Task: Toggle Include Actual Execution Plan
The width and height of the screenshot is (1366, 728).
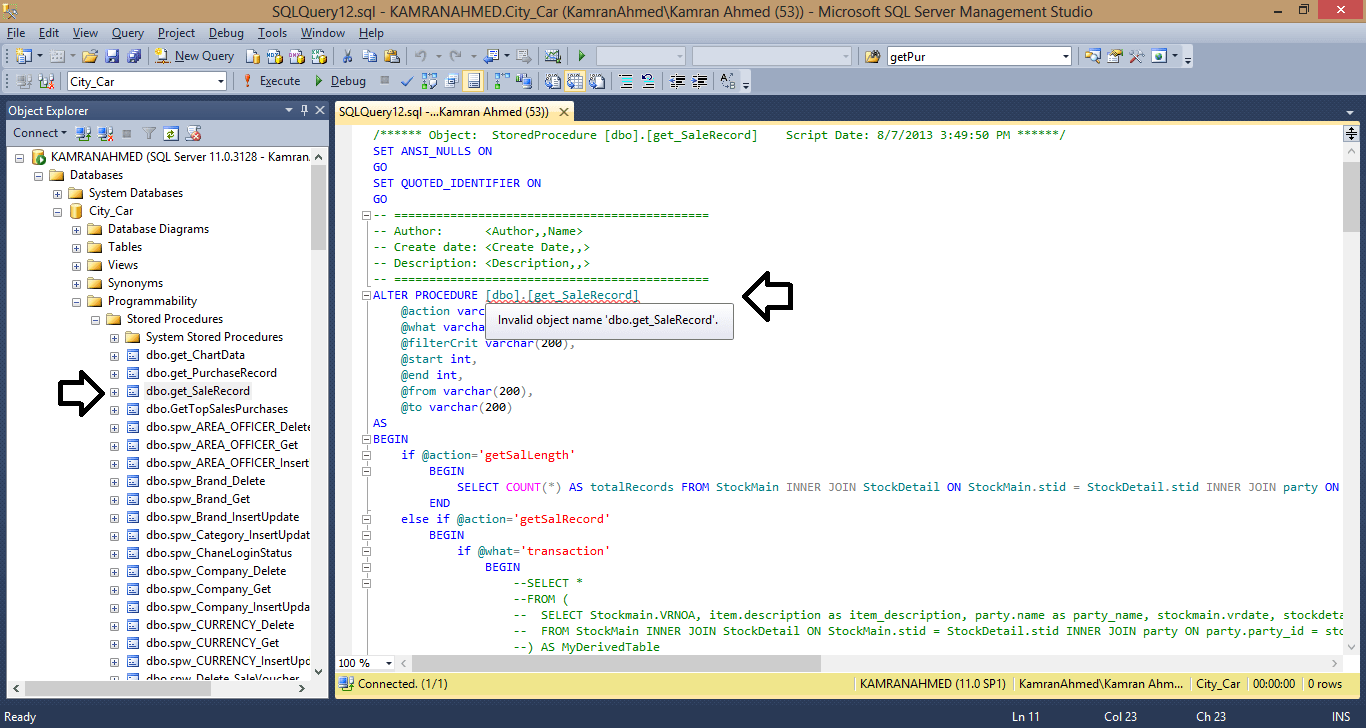Action: (503, 81)
